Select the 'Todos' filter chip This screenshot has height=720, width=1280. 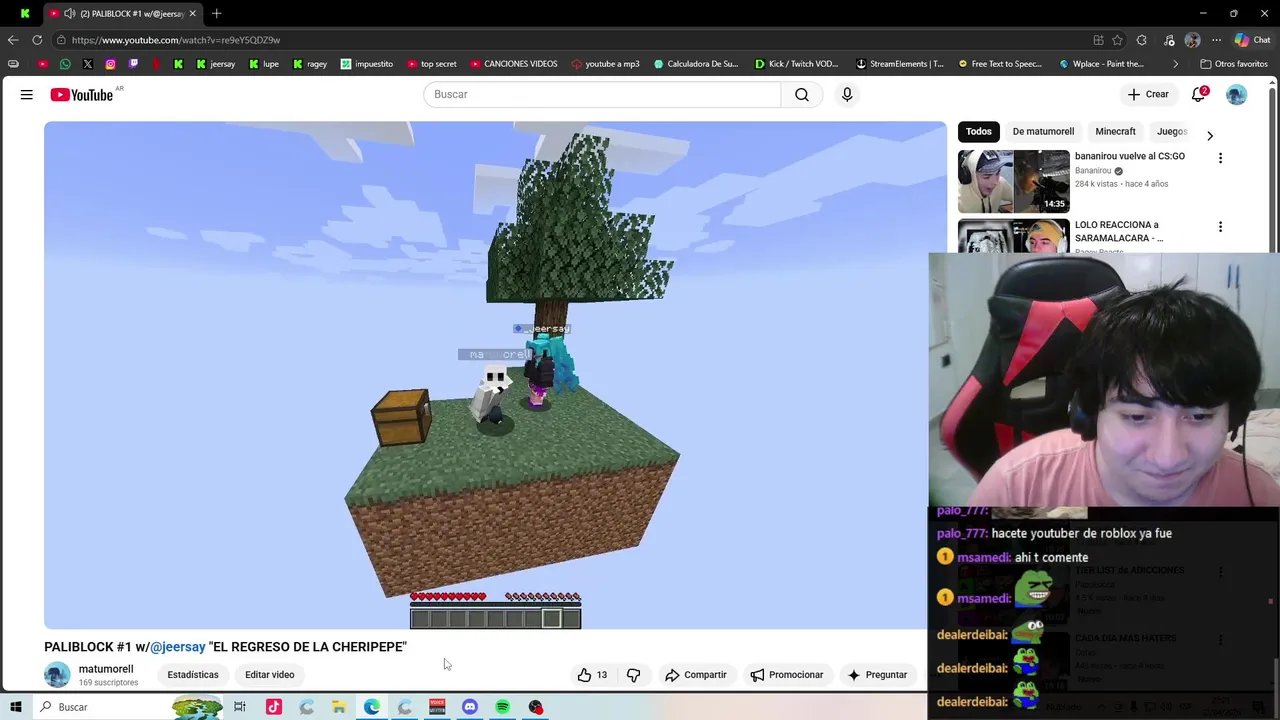(x=979, y=131)
